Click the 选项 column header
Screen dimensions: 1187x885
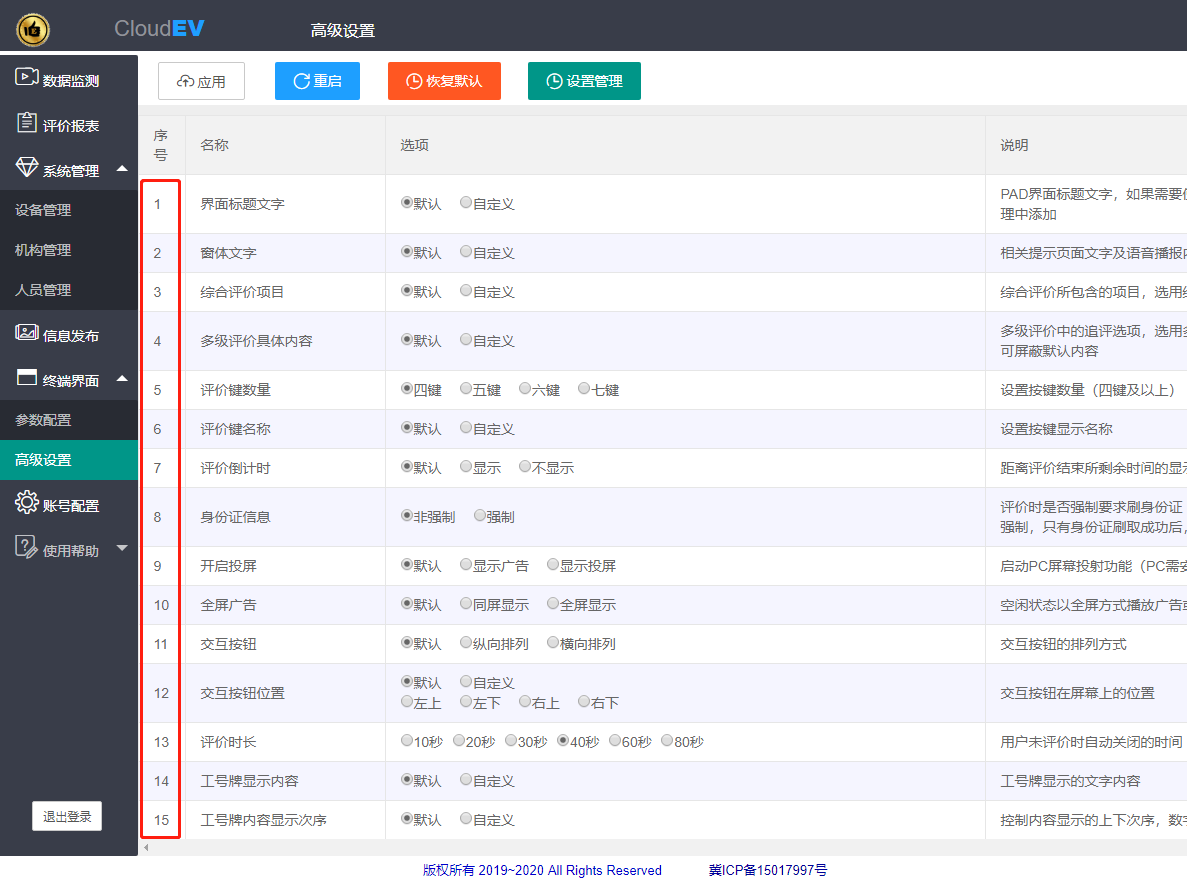[x=414, y=145]
